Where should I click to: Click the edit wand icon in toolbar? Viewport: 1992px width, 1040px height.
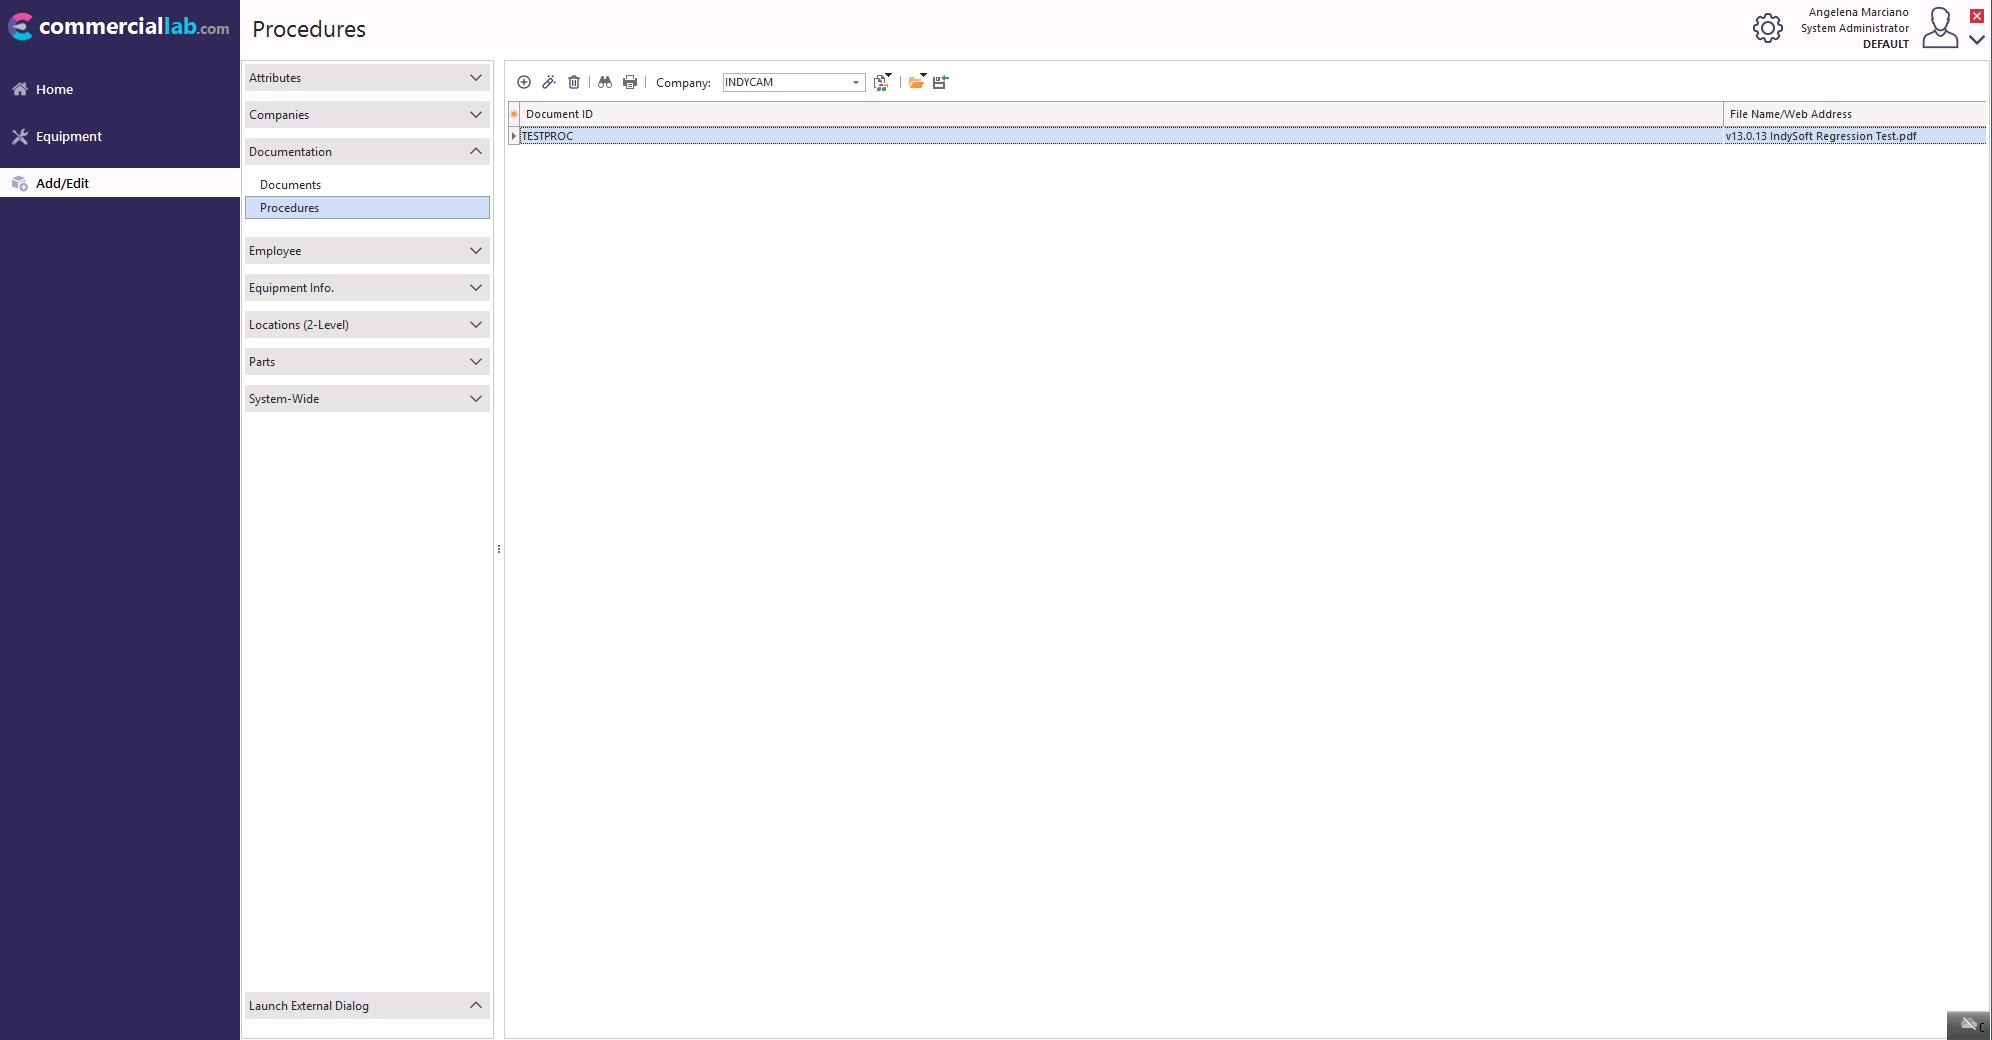point(548,82)
